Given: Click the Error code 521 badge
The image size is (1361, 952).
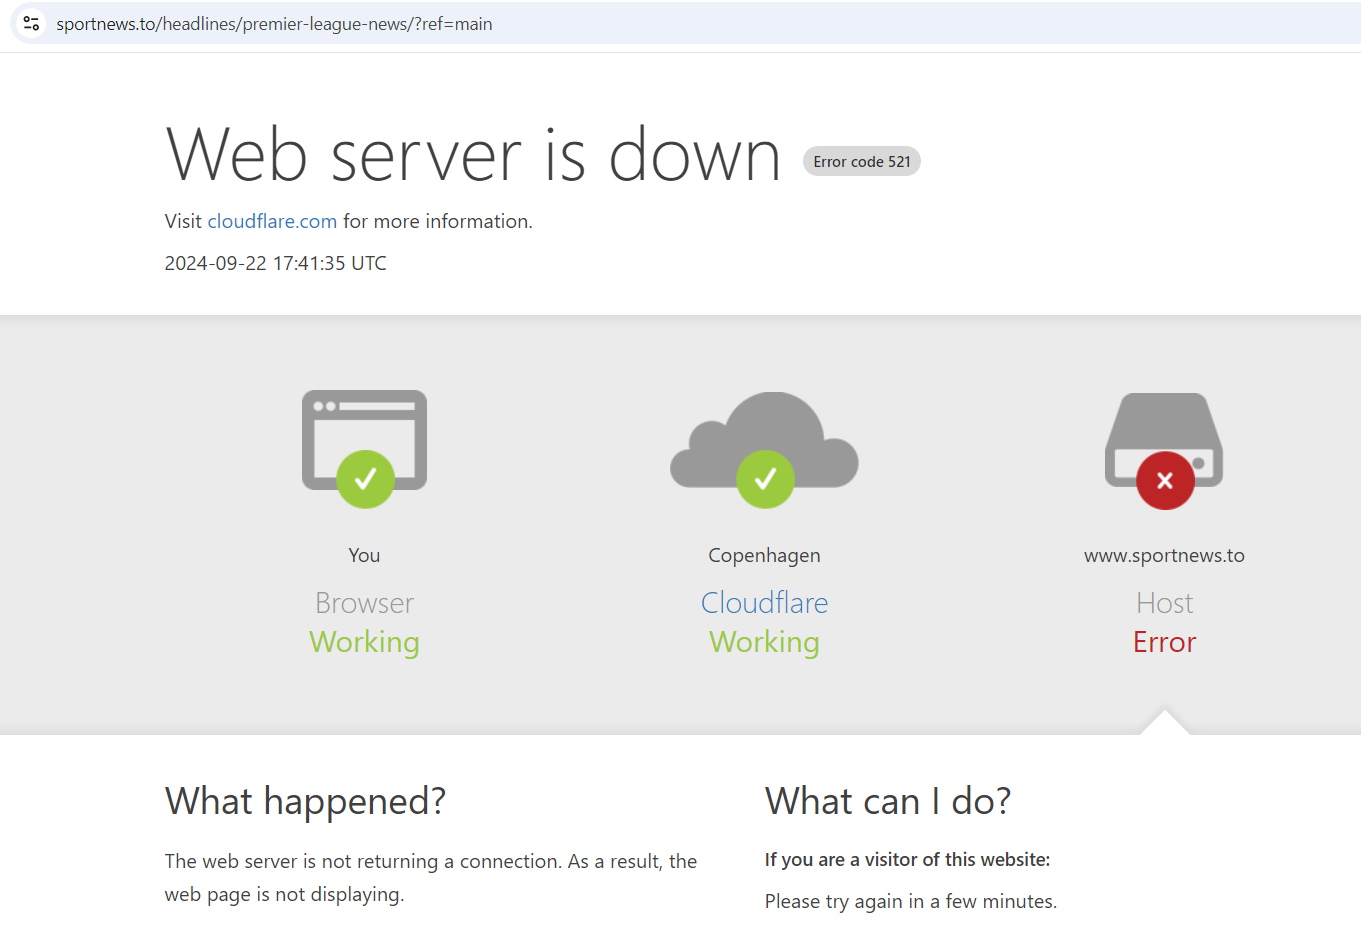Looking at the screenshot, I should [862, 162].
